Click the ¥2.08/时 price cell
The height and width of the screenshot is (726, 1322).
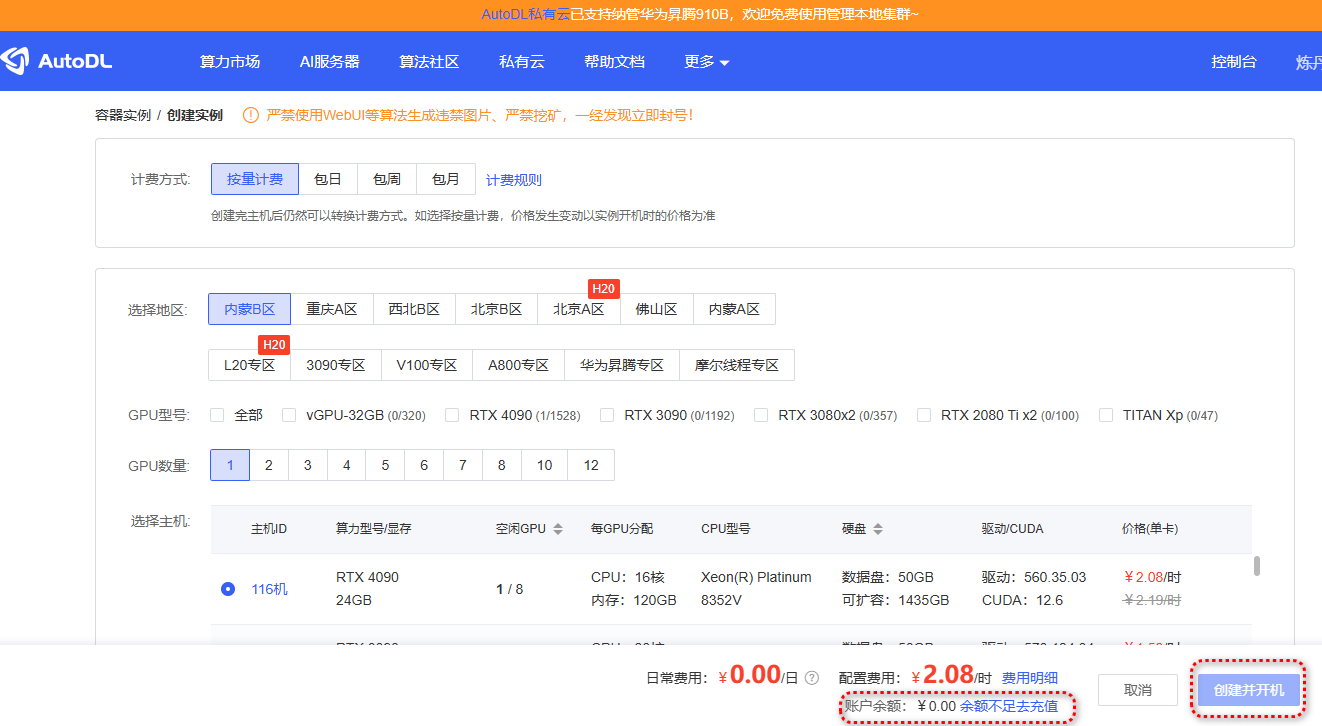(1152, 577)
